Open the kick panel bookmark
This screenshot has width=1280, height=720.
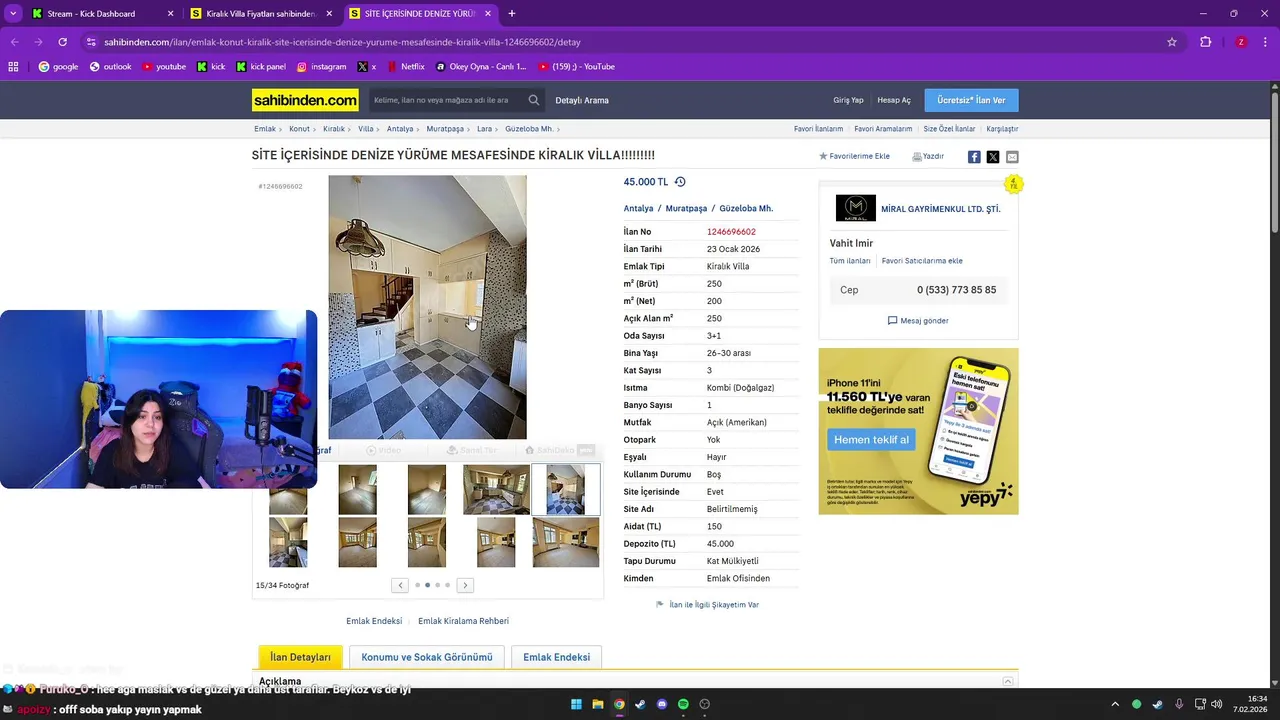[261, 67]
